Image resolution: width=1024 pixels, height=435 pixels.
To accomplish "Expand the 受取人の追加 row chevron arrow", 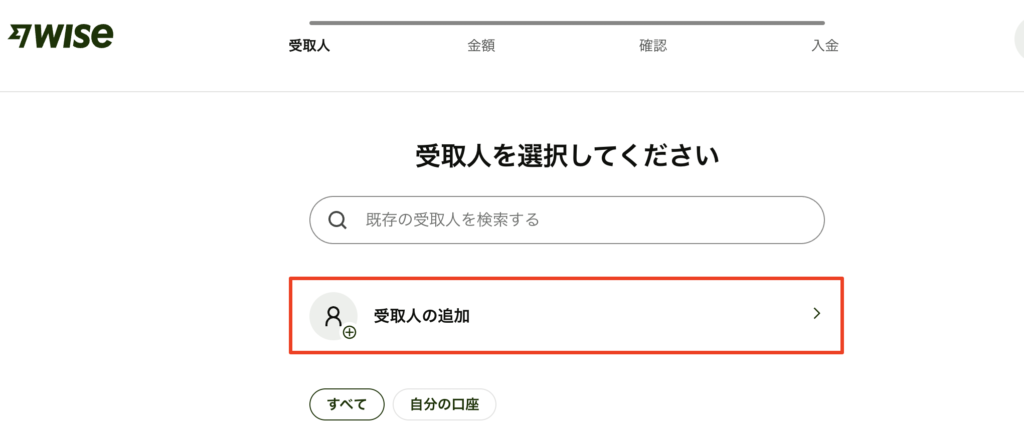I will (816, 314).
